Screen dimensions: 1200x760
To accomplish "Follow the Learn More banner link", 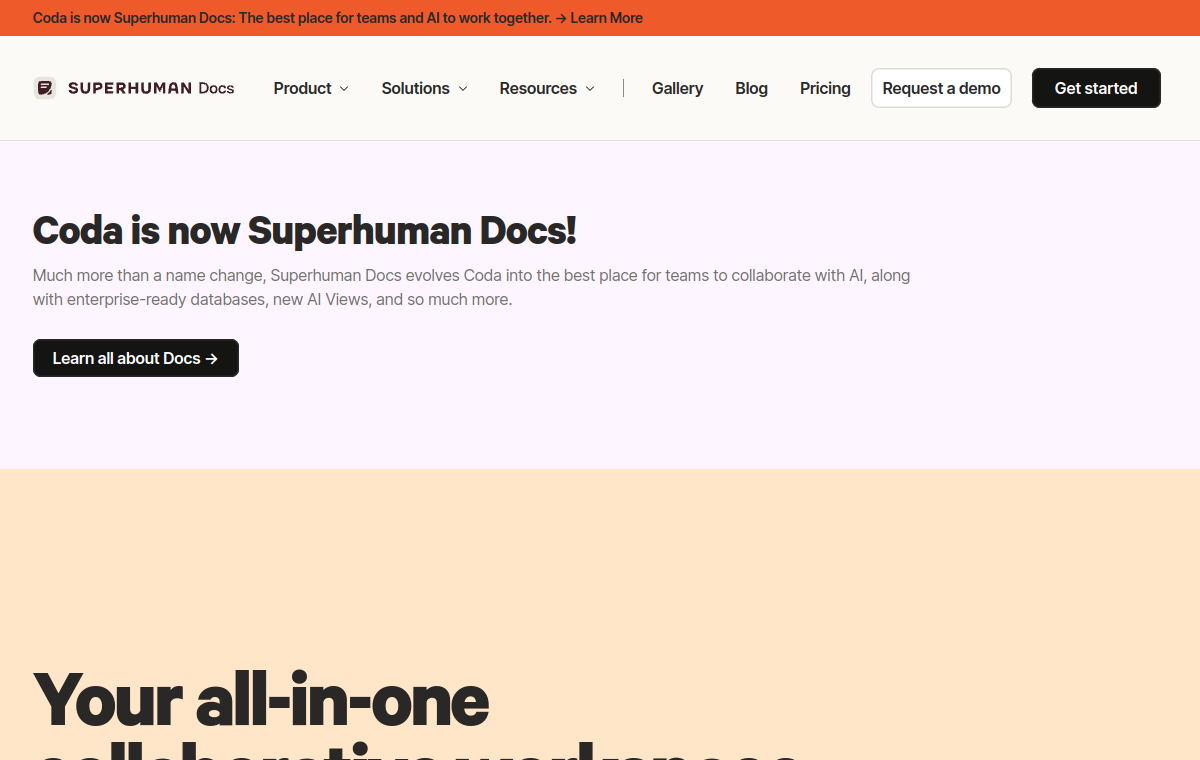I will click(x=606, y=18).
